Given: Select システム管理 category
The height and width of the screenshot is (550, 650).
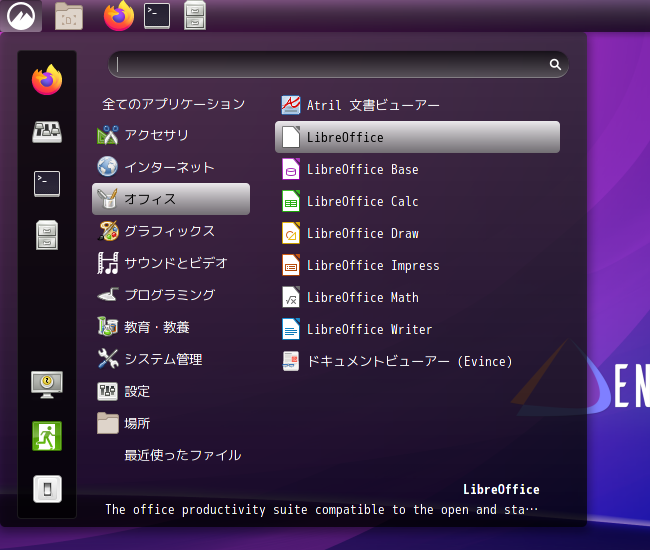Looking at the screenshot, I should (171, 359).
